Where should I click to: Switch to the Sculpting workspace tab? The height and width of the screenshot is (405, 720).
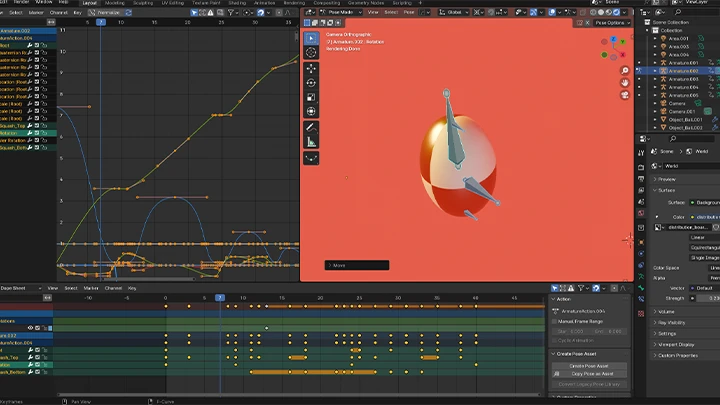[143, 3]
